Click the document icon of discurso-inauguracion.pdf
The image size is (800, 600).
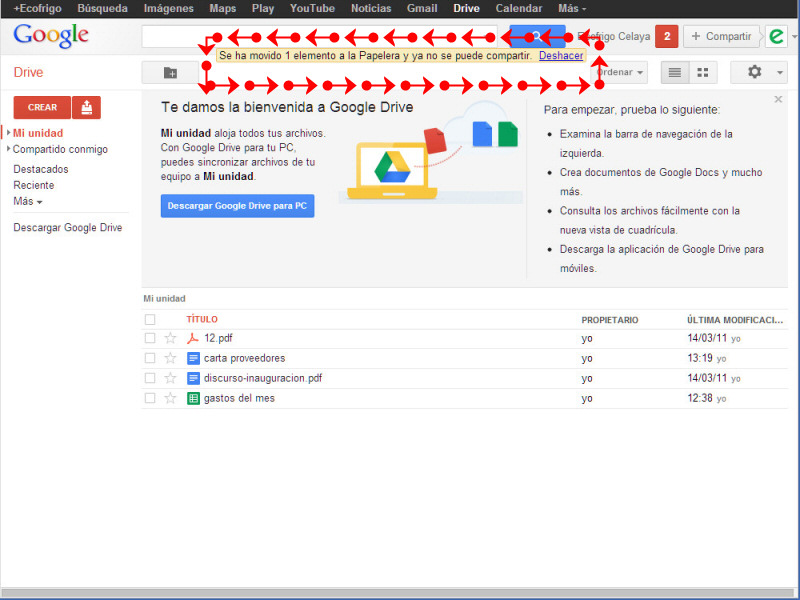193,378
